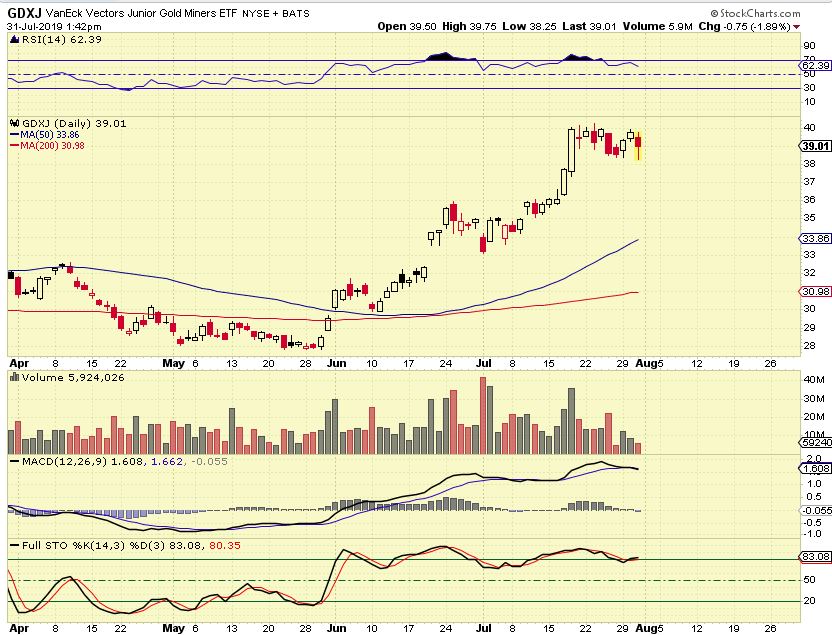Select the GDXJ ticker symbol in the title

(x=24, y=13)
